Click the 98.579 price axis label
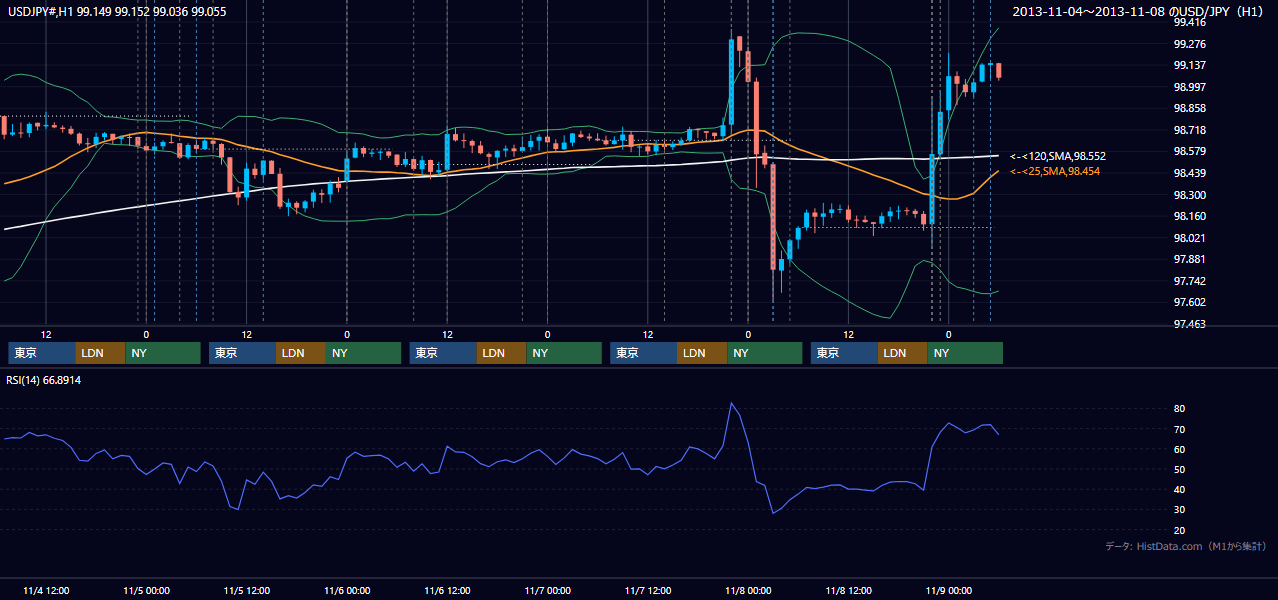This screenshot has width=1278, height=600. pos(1189,151)
